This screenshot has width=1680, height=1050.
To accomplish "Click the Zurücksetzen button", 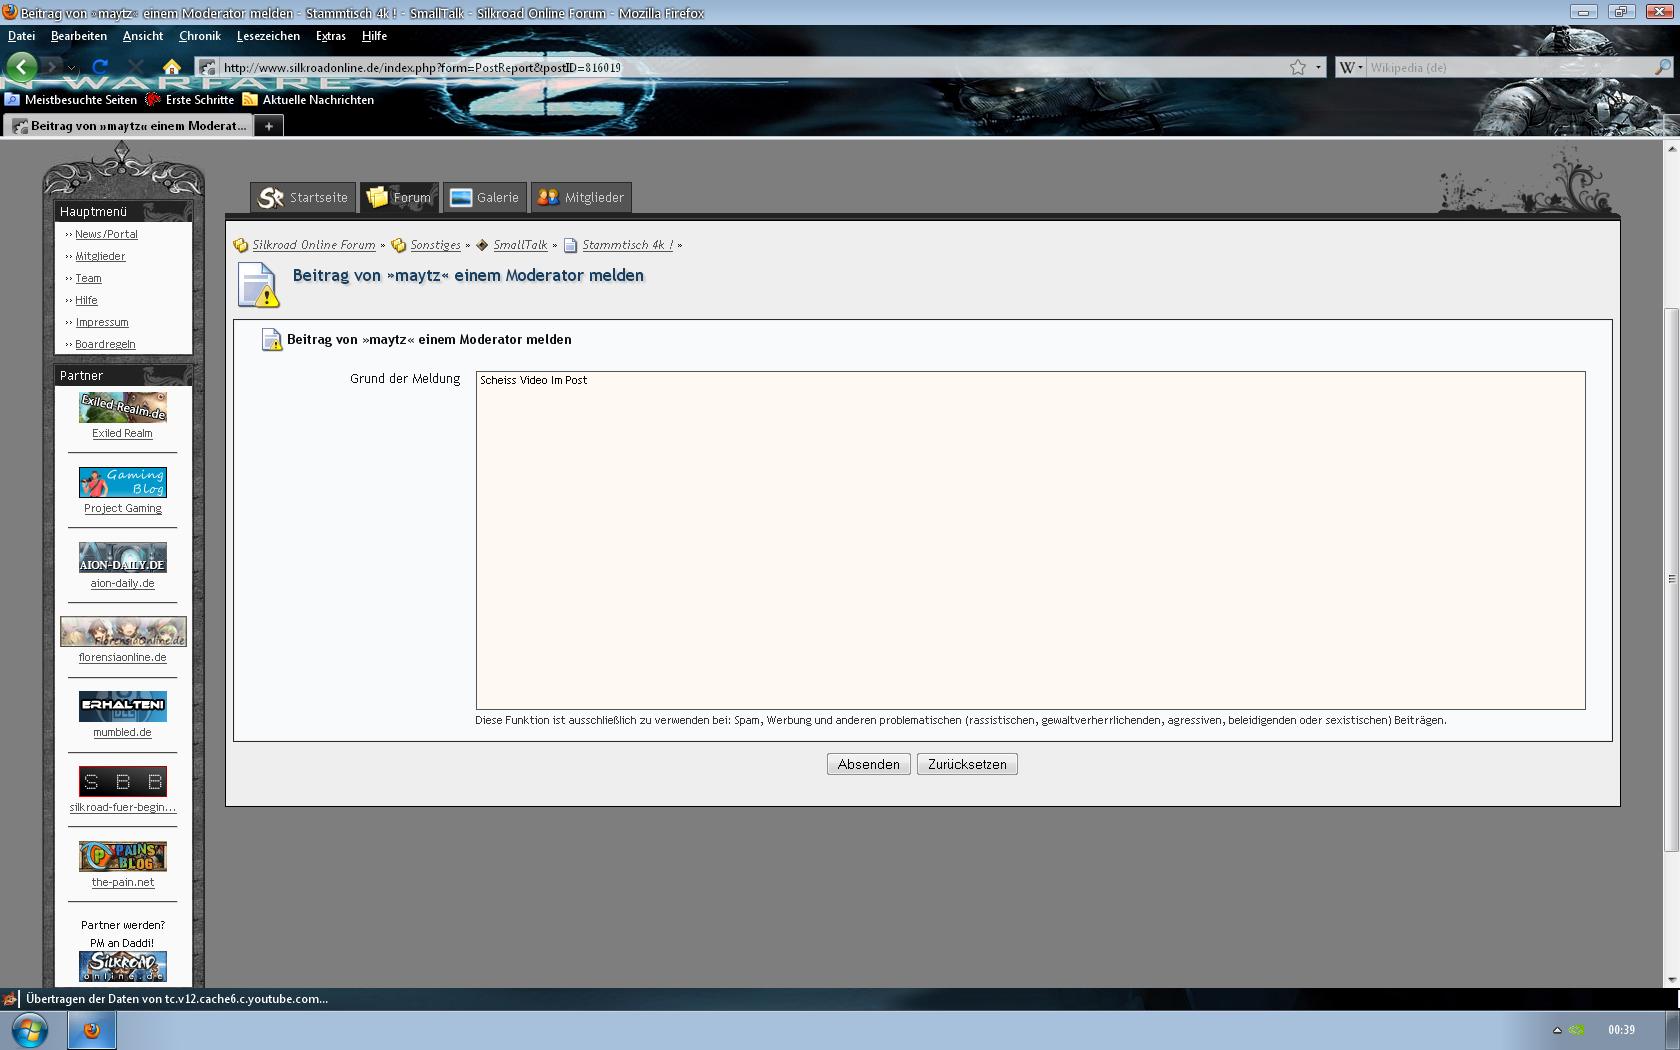I will (x=967, y=764).
